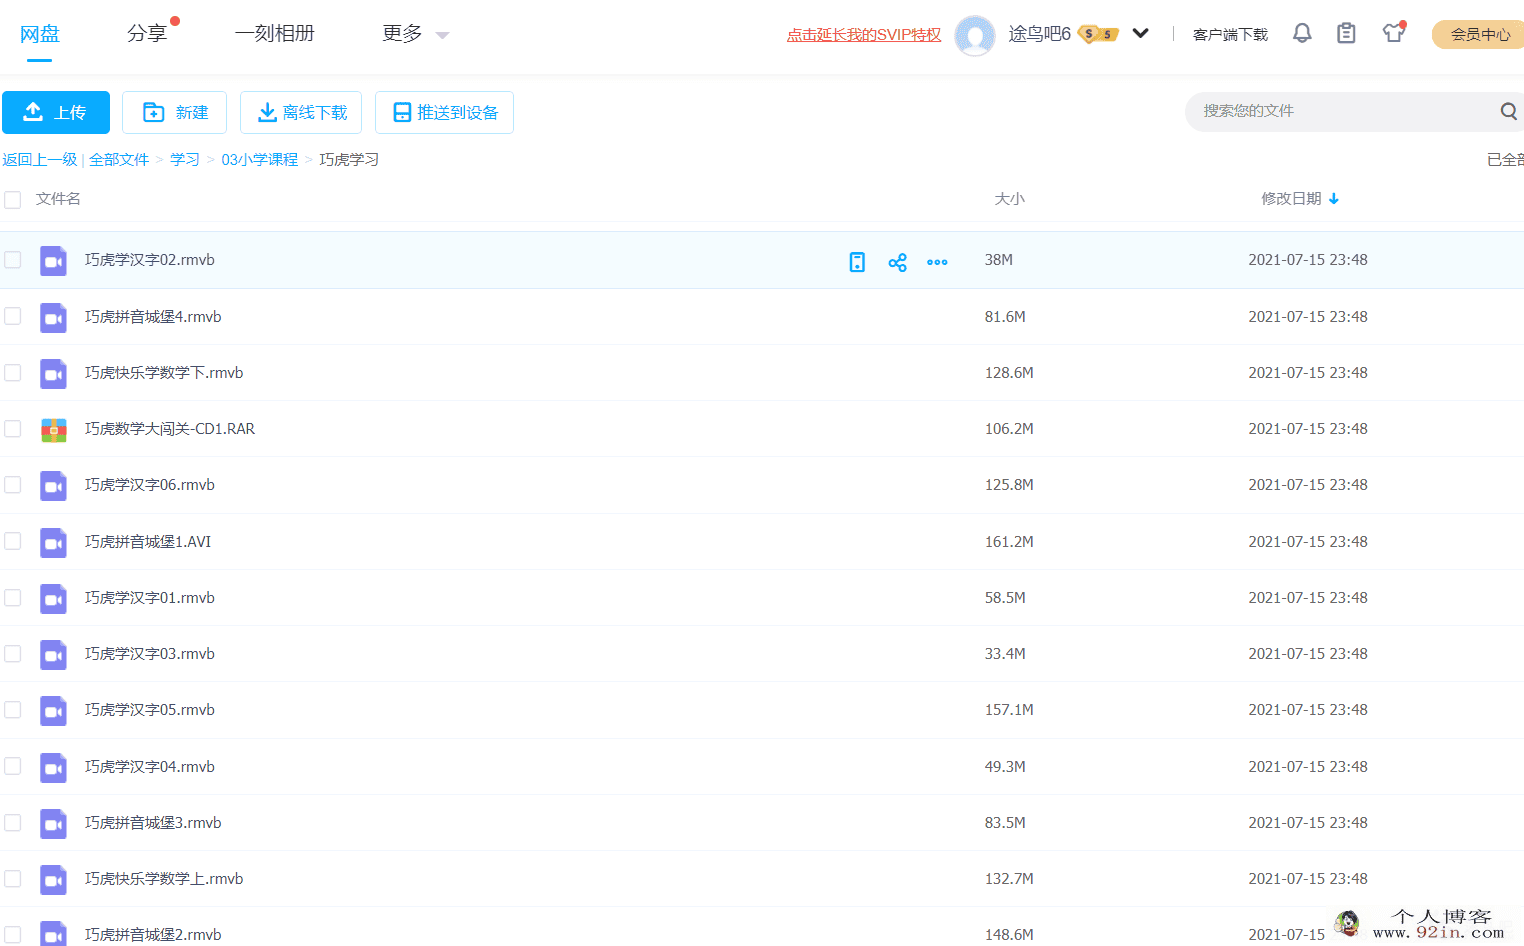Expand the account dropdown chevron

(1140, 33)
